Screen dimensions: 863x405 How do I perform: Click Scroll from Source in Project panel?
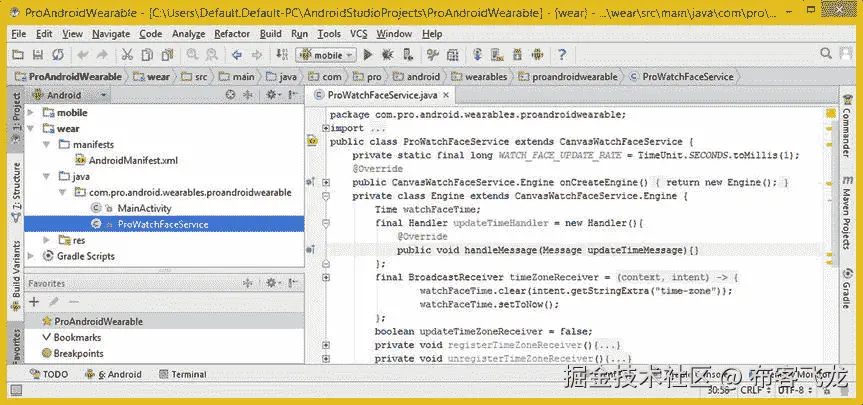(x=231, y=95)
